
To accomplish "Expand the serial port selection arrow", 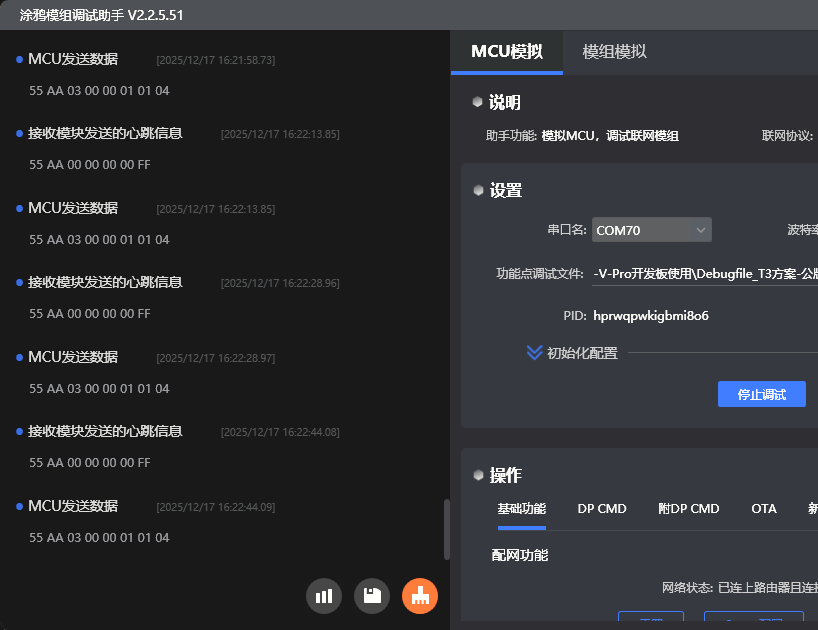I will [x=699, y=229].
